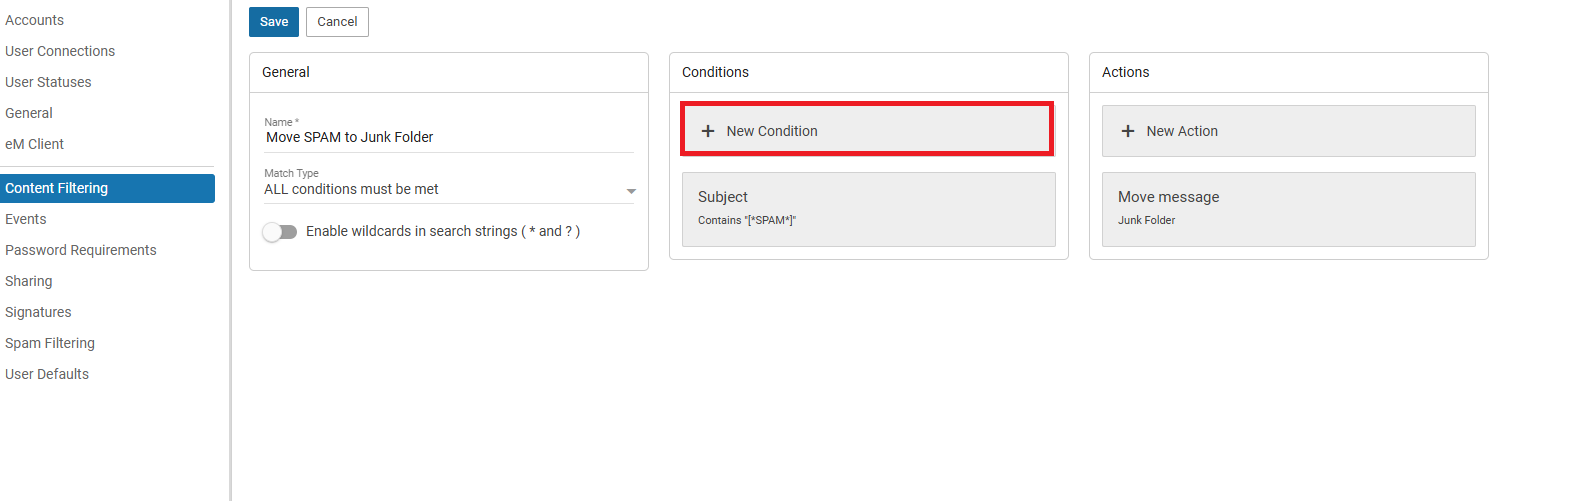The width and height of the screenshot is (1596, 501).
Task: Click the plus icon beside New Action
Action: click(1128, 131)
